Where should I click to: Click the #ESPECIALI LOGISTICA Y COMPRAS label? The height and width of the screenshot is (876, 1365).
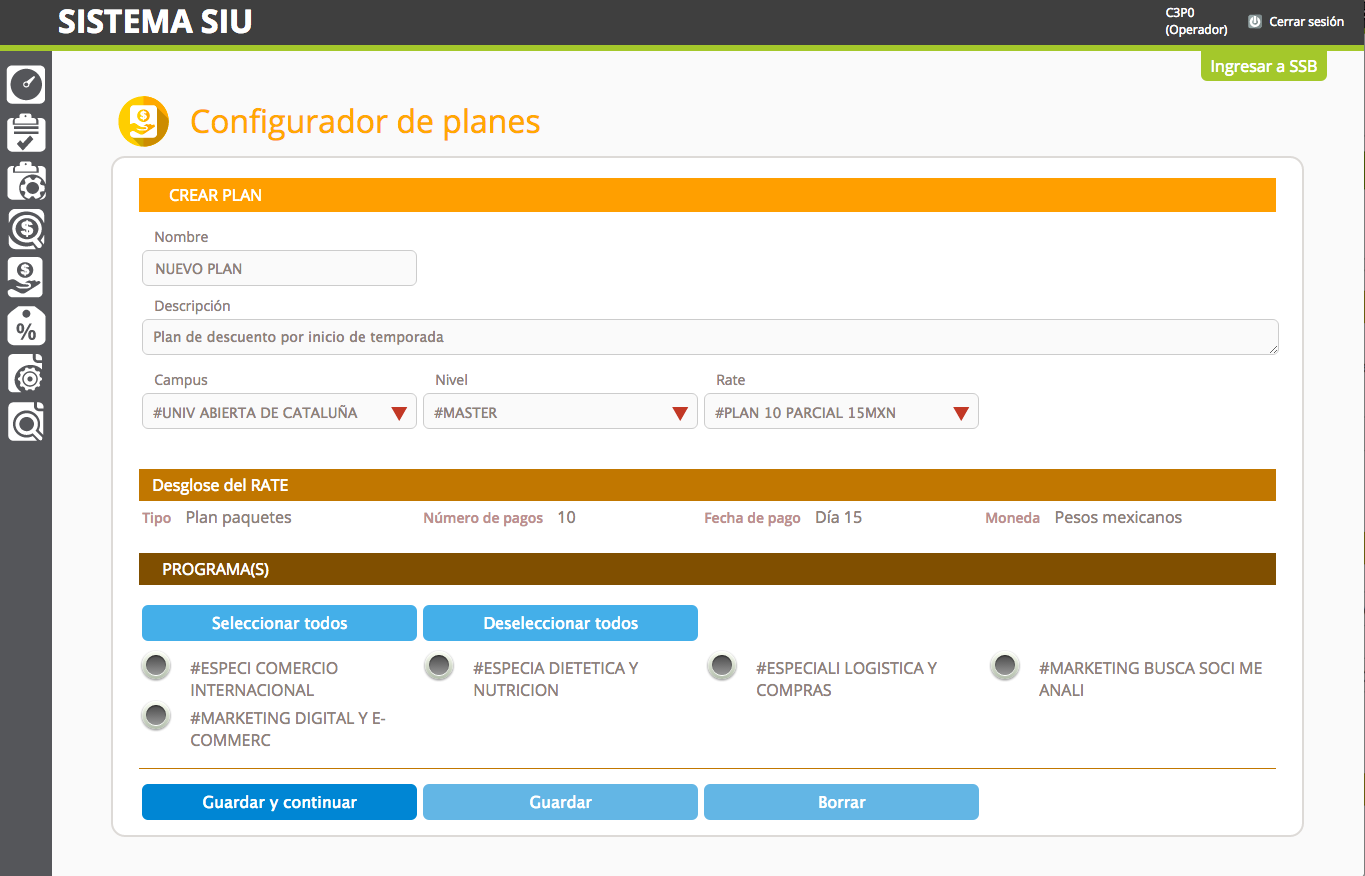point(846,679)
